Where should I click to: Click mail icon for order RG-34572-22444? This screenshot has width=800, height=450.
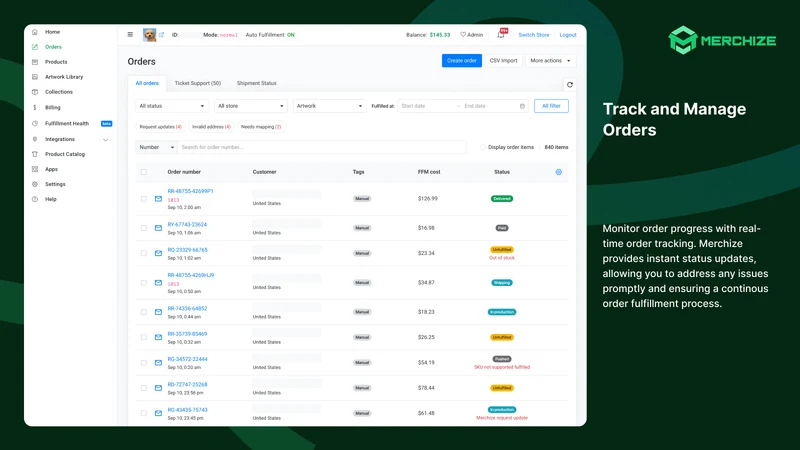[x=158, y=363]
